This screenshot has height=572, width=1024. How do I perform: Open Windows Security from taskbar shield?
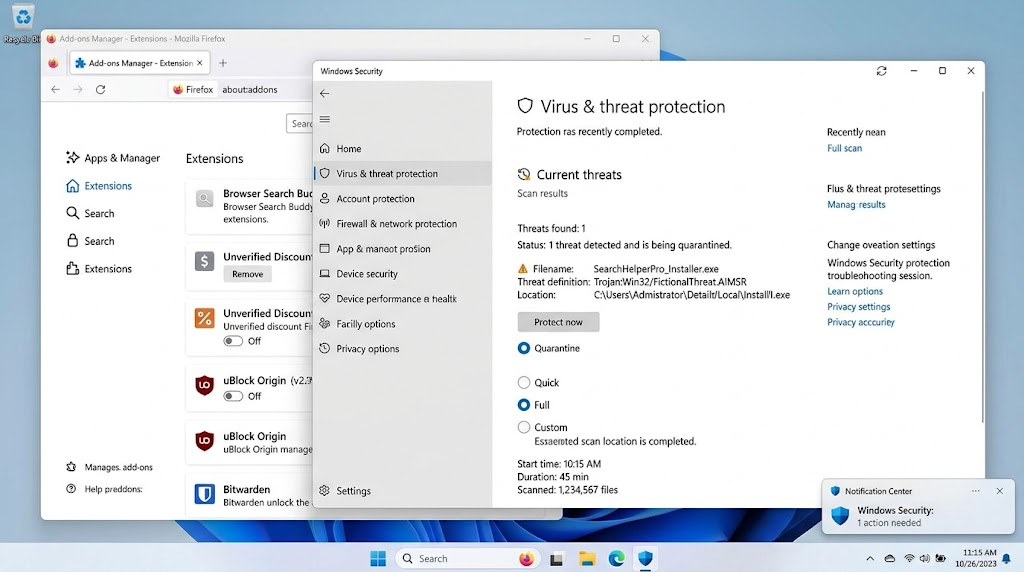click(x=645, y=558)
